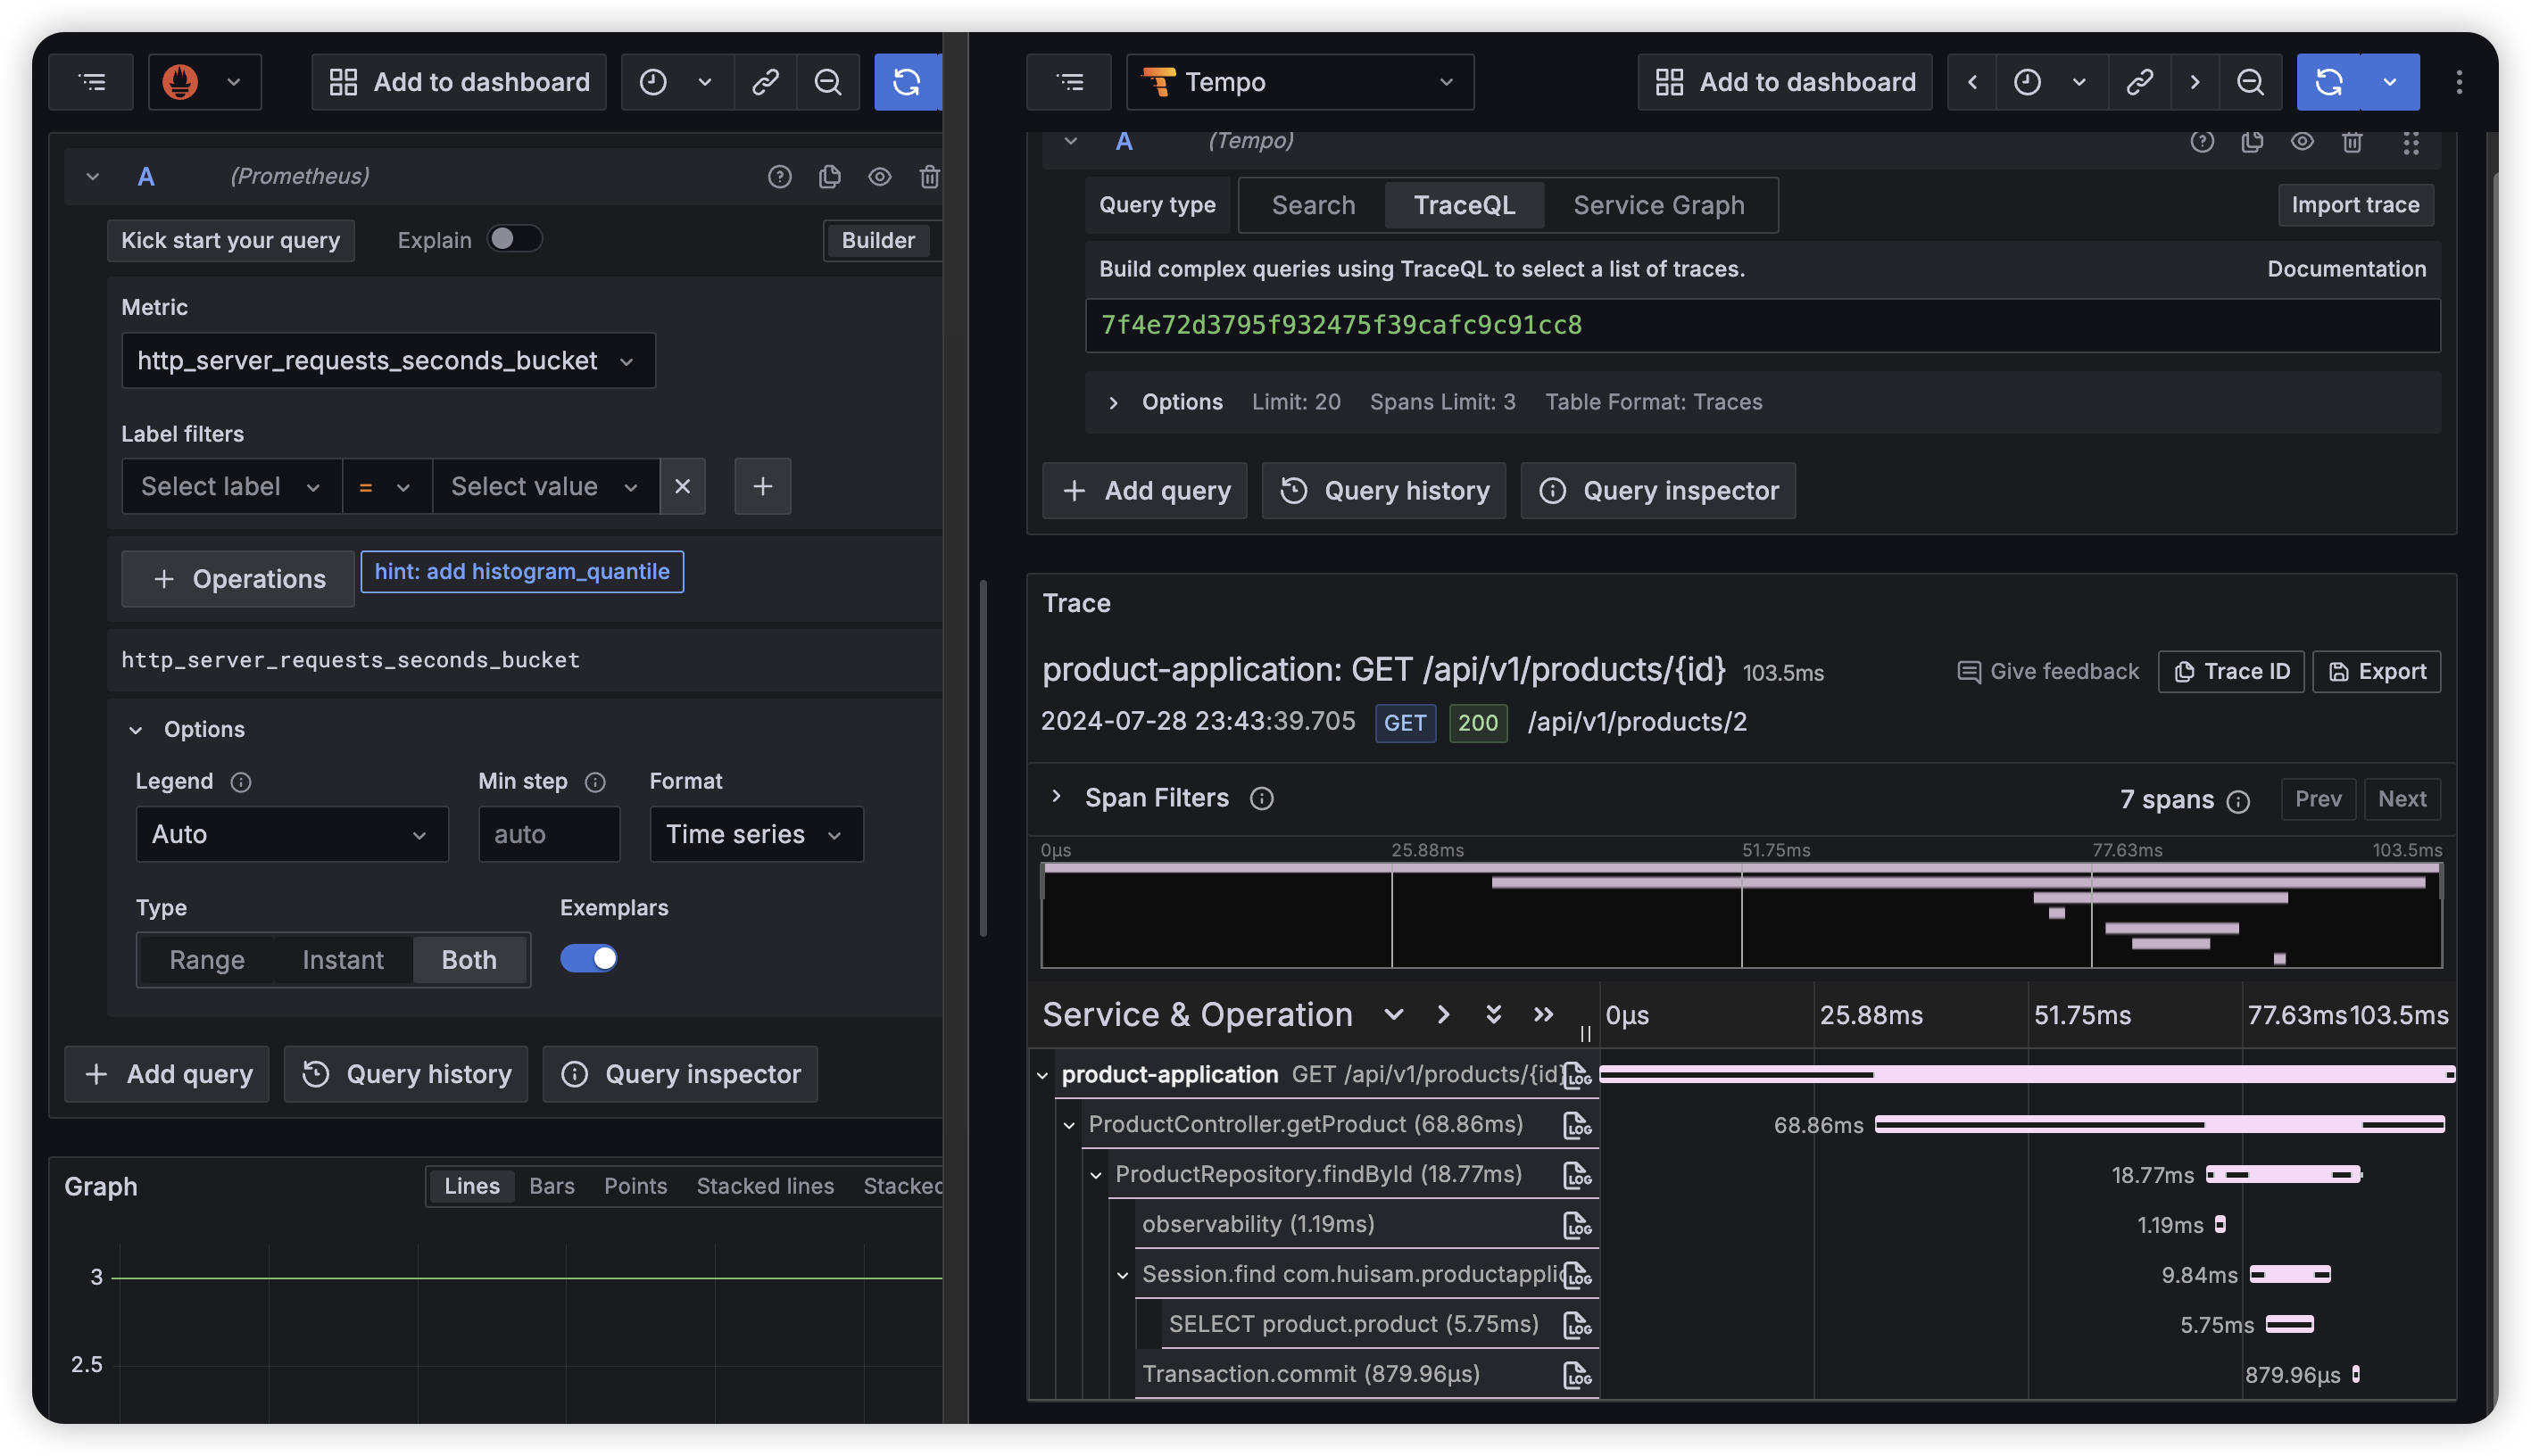Switch to the Service Graph query type tab

point(1658,205)
